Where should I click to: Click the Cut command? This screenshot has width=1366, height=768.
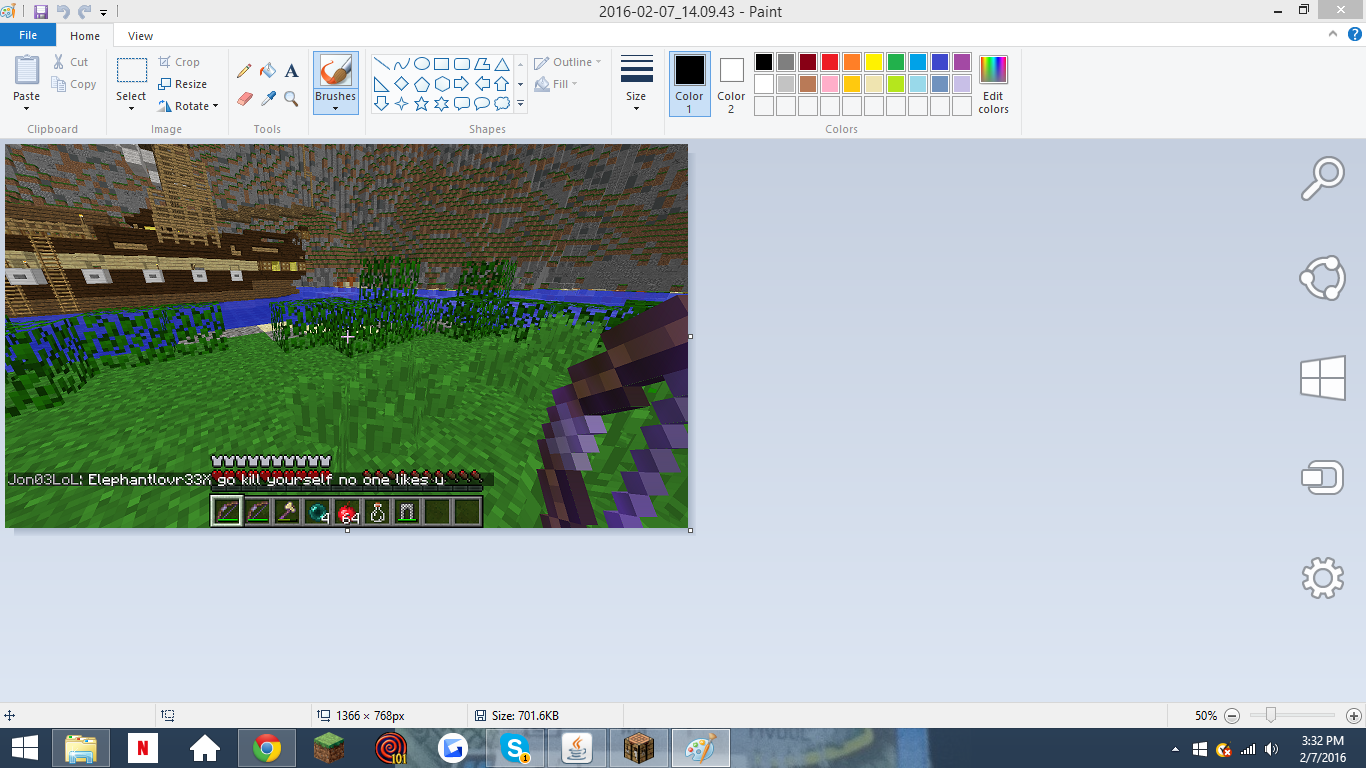click(x=71, y=62)
